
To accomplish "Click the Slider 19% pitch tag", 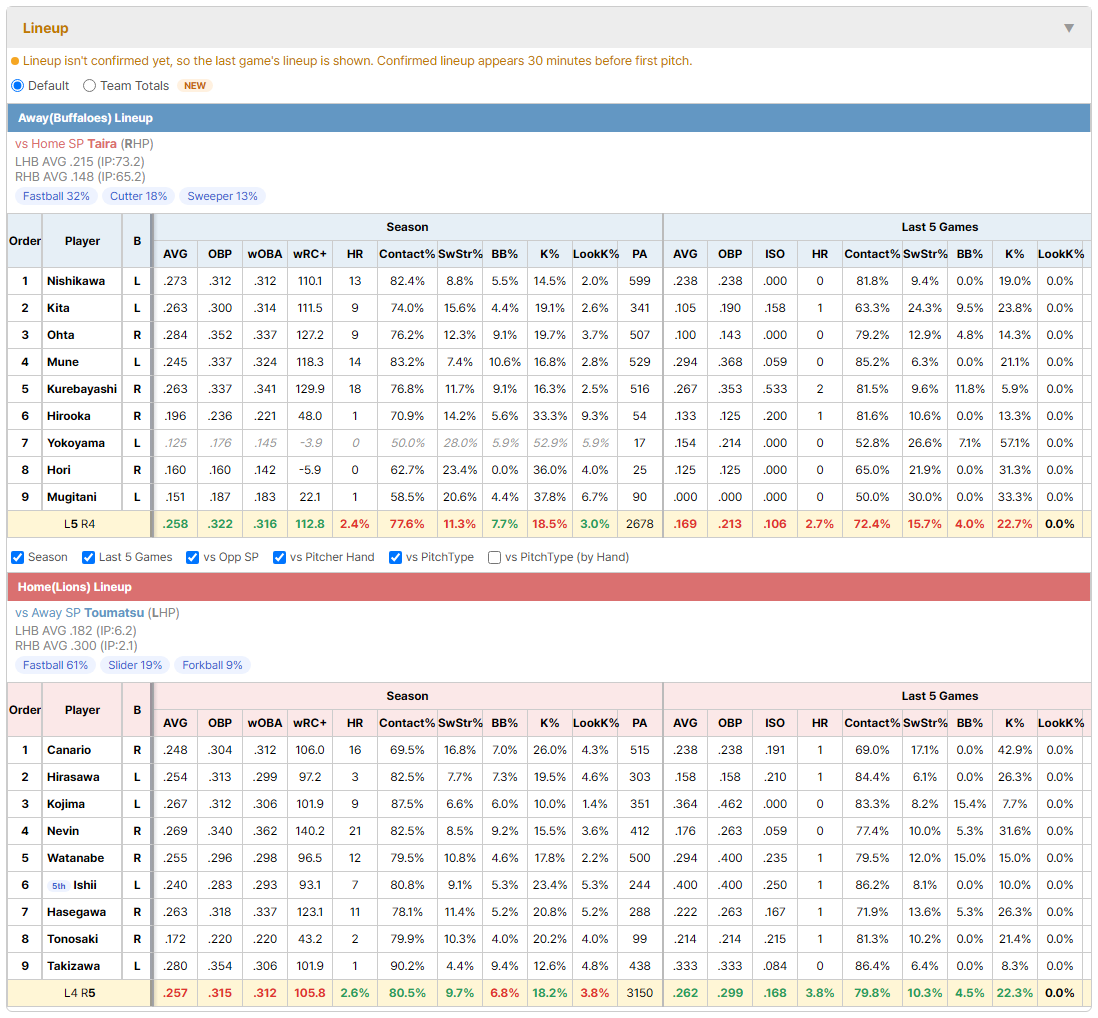I will pos(134,665).
